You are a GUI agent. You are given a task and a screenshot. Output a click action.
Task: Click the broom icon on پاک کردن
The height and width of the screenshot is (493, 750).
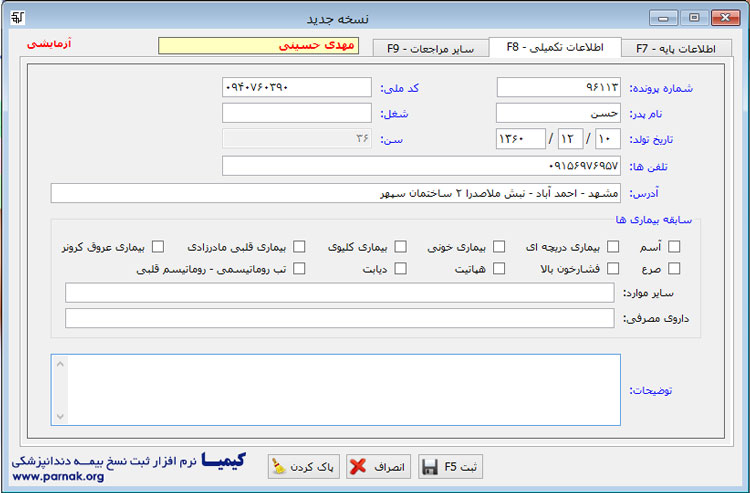(x=278, y=467)
